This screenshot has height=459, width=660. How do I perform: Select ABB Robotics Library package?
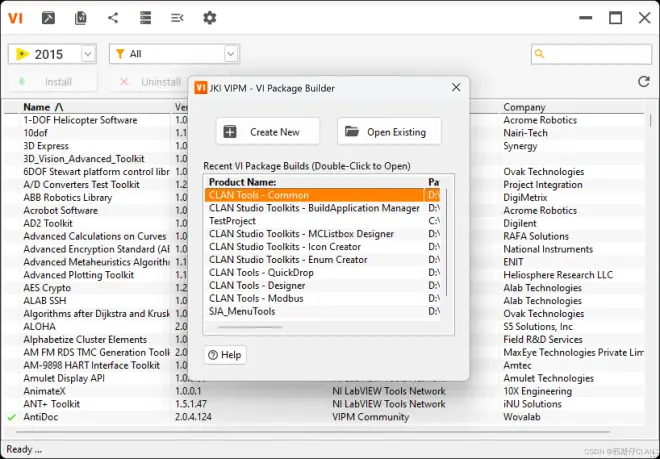tap(68, 197)
